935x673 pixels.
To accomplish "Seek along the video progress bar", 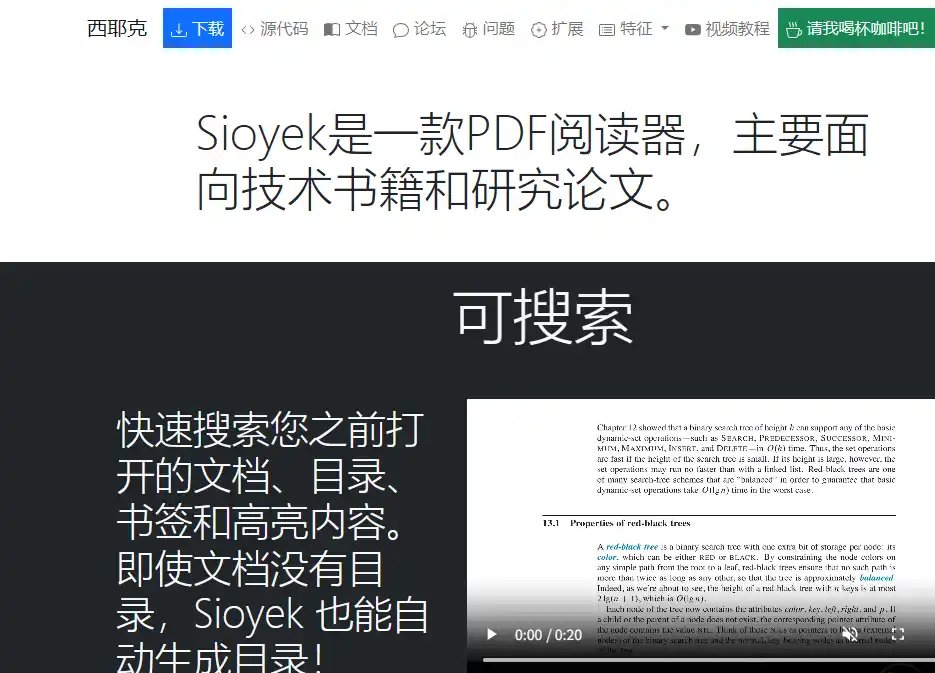I will point(708,660).
